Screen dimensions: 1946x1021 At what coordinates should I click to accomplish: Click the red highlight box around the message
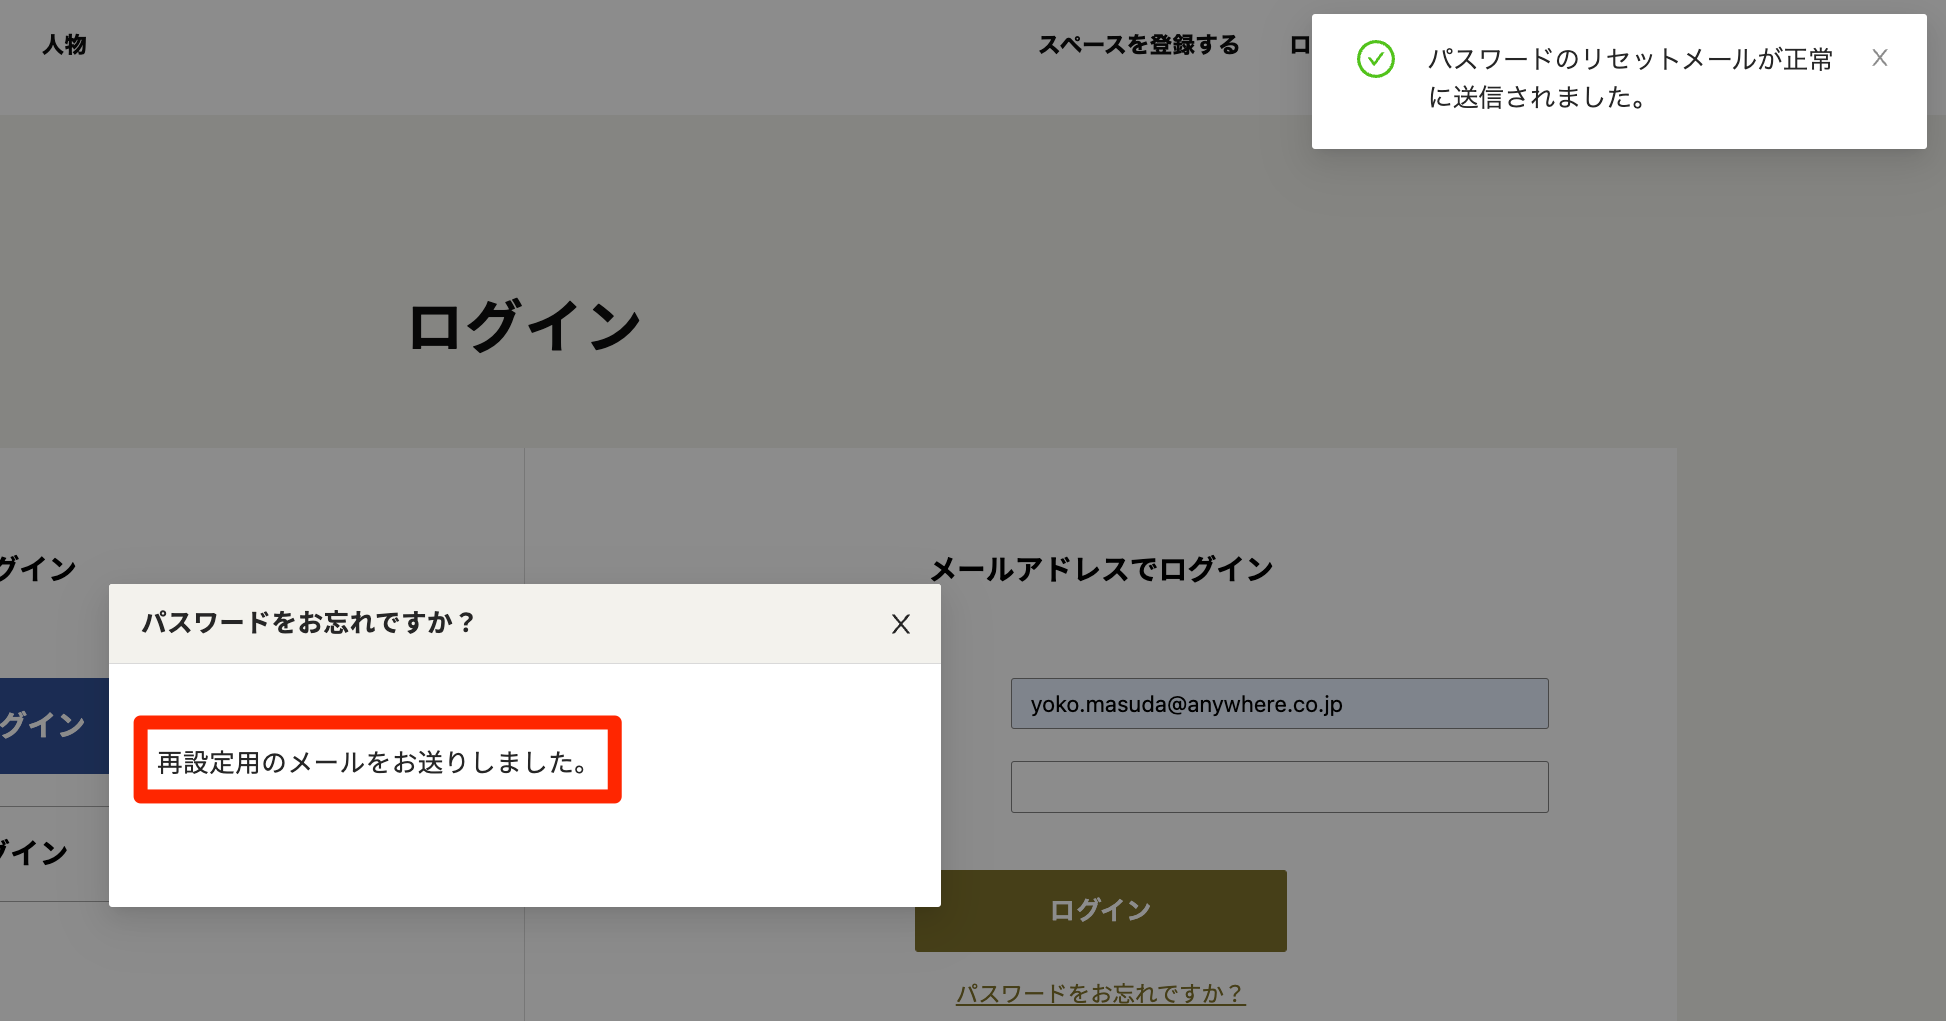coord(376,720)
